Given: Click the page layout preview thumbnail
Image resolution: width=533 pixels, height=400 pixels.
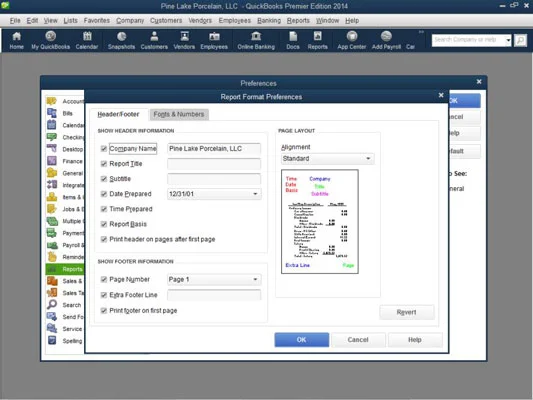Looking at the screenshot, I should coord(320,221).
